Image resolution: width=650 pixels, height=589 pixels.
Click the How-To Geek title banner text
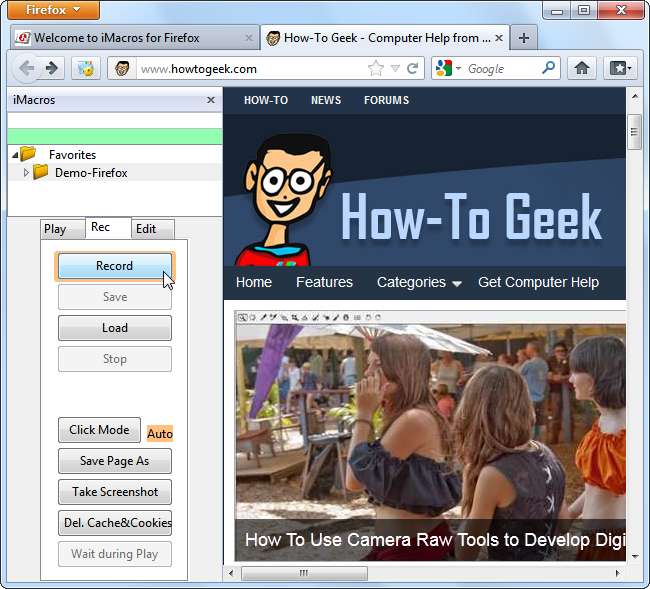click(471, 217)
